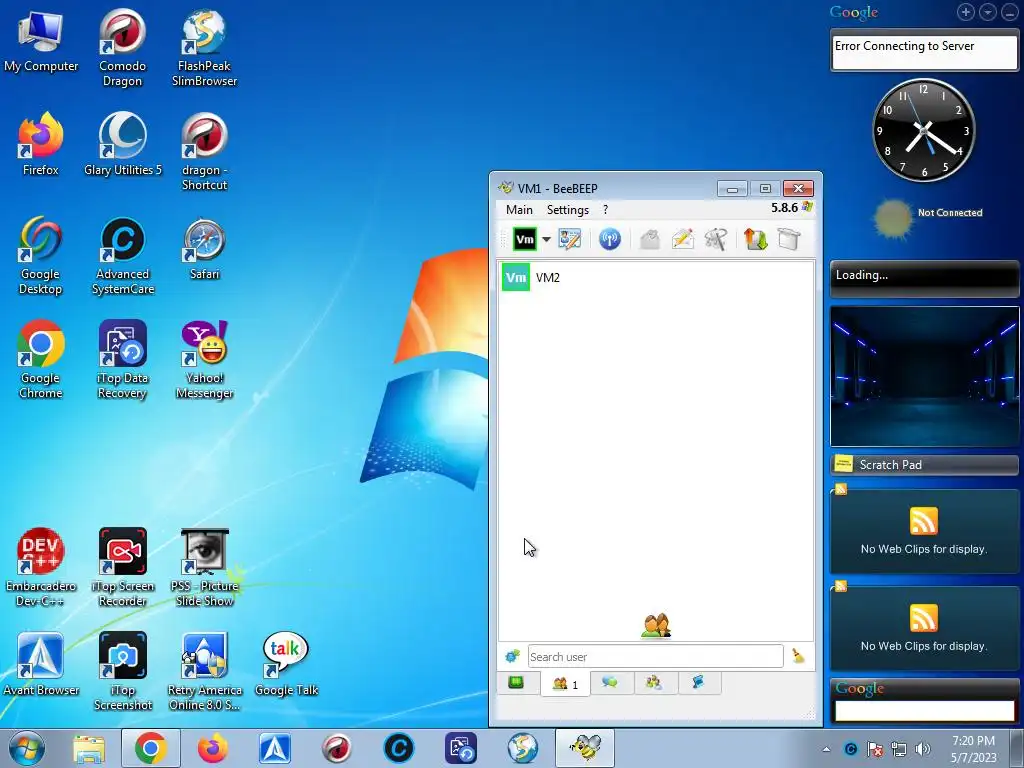
Task: Click the grayed-out house message icon in BeeBEEP toolbar
Action: coord(649,239)
